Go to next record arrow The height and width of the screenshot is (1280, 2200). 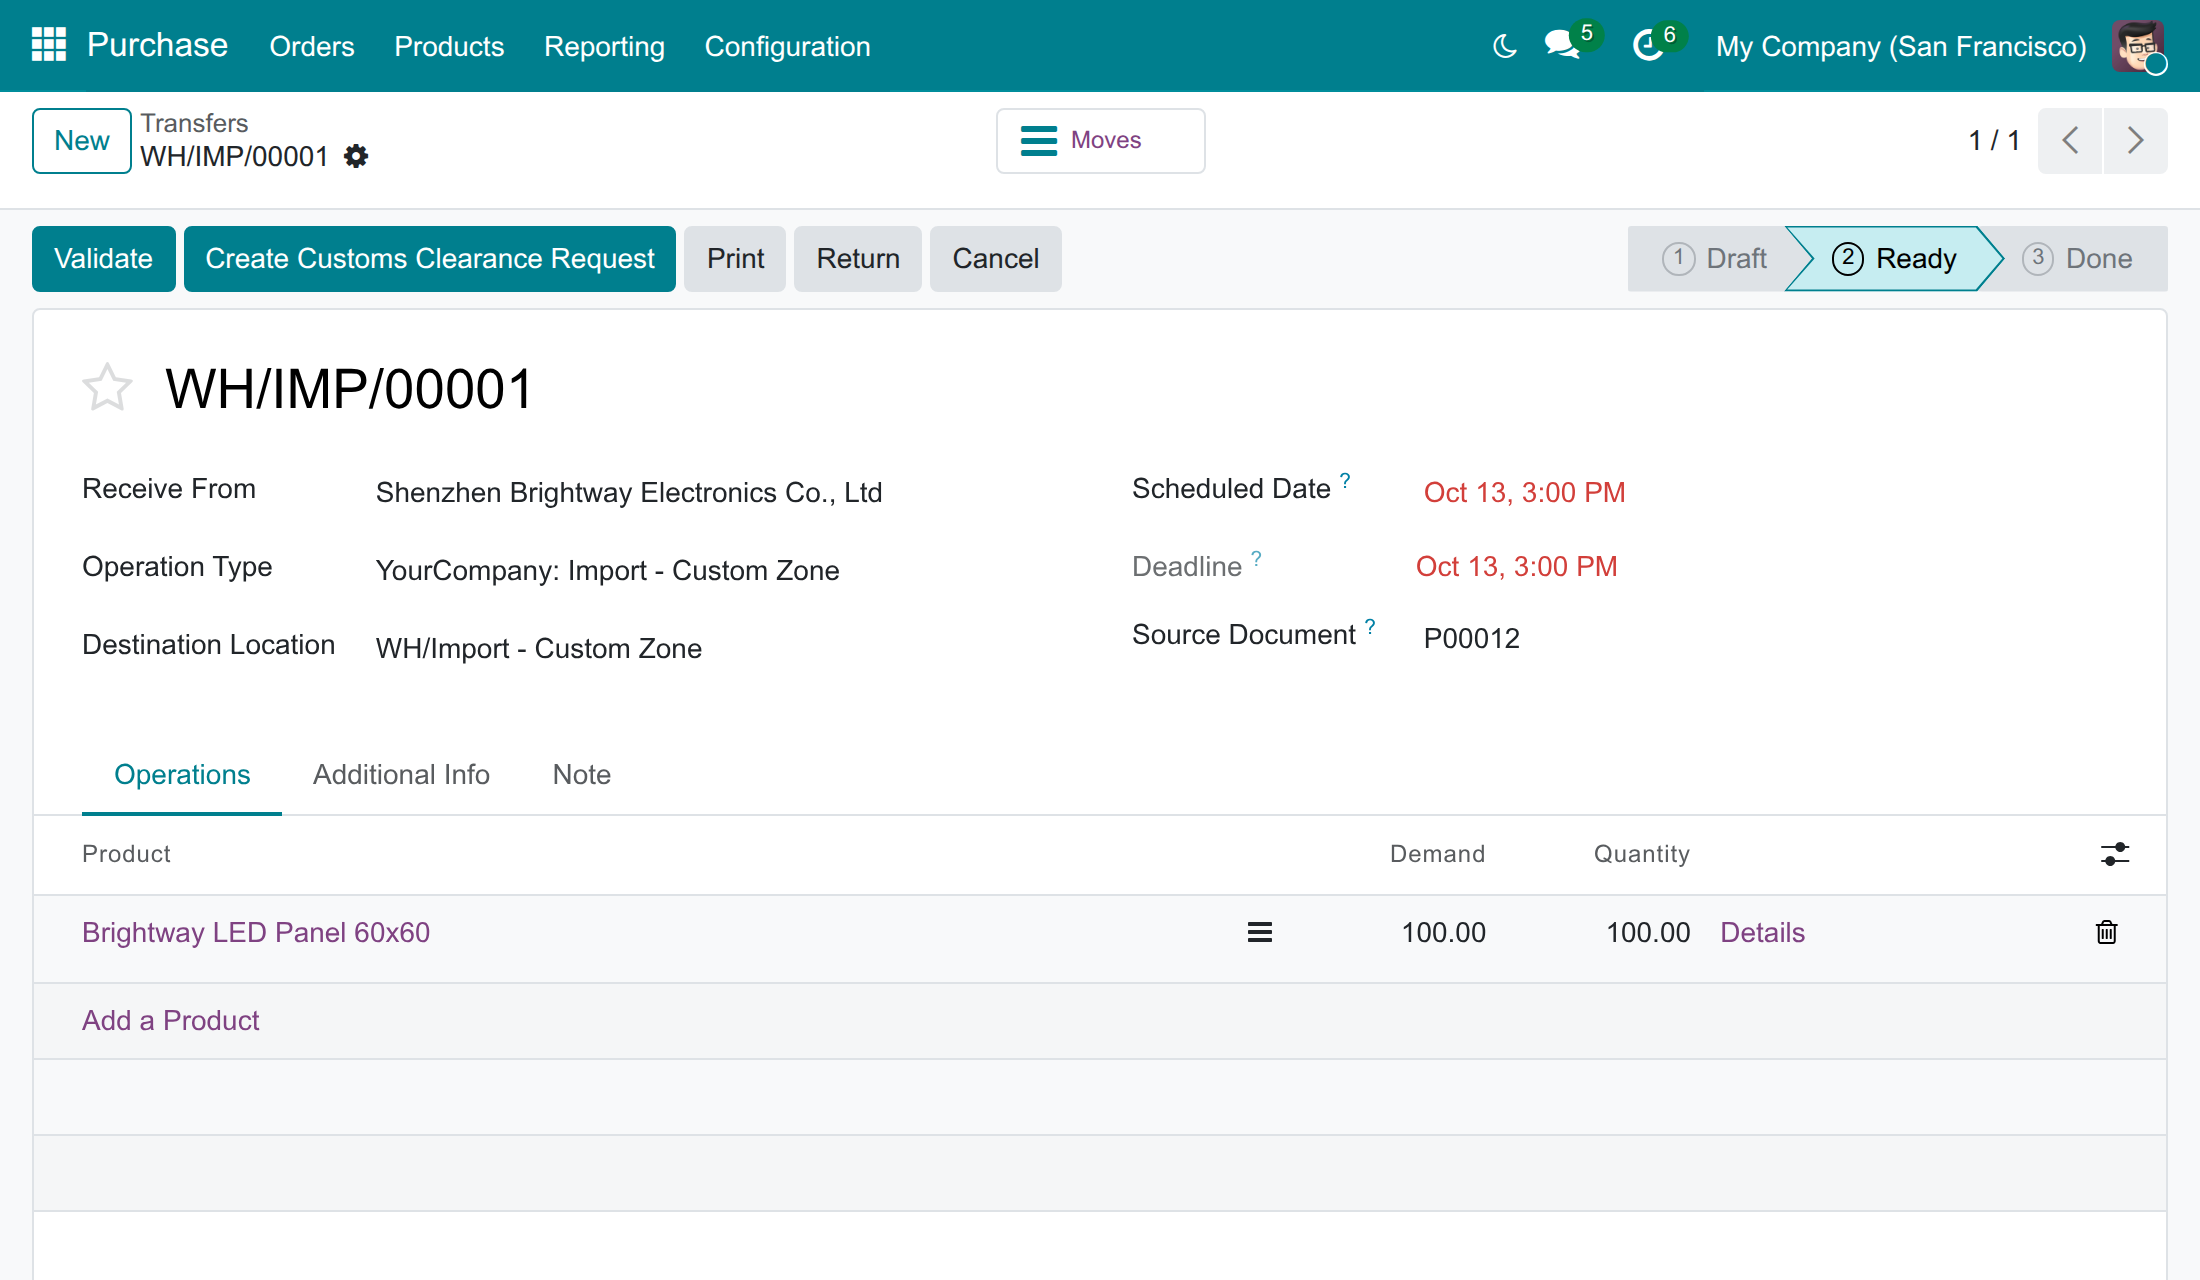(x=2136, y=141)
